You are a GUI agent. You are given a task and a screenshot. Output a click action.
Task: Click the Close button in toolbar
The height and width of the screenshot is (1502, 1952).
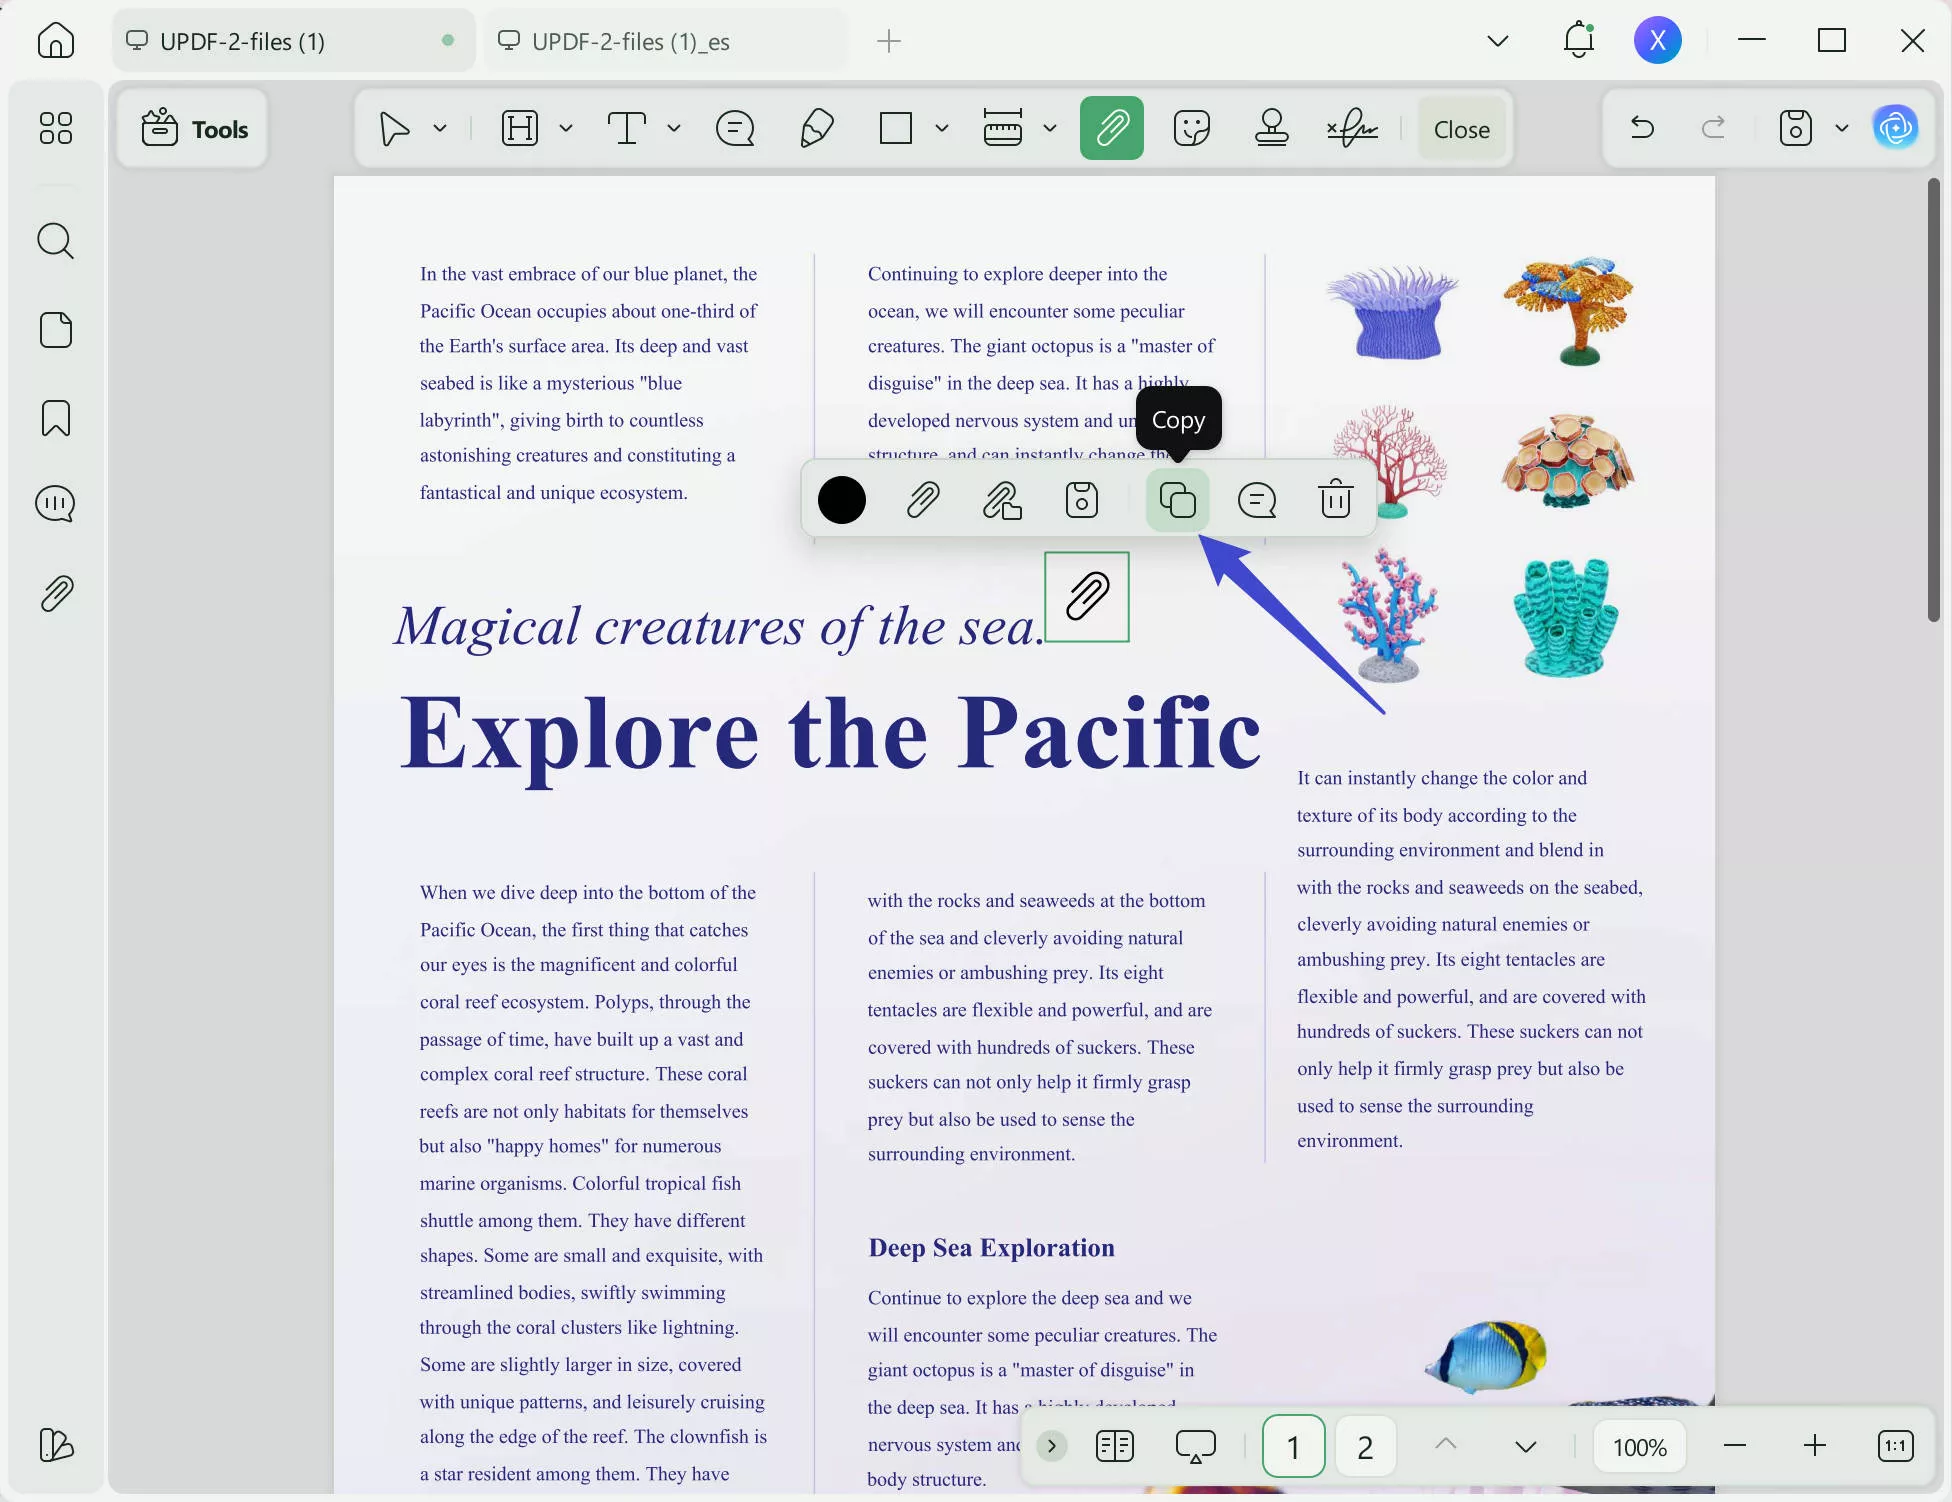click(x=1461, y=129)
